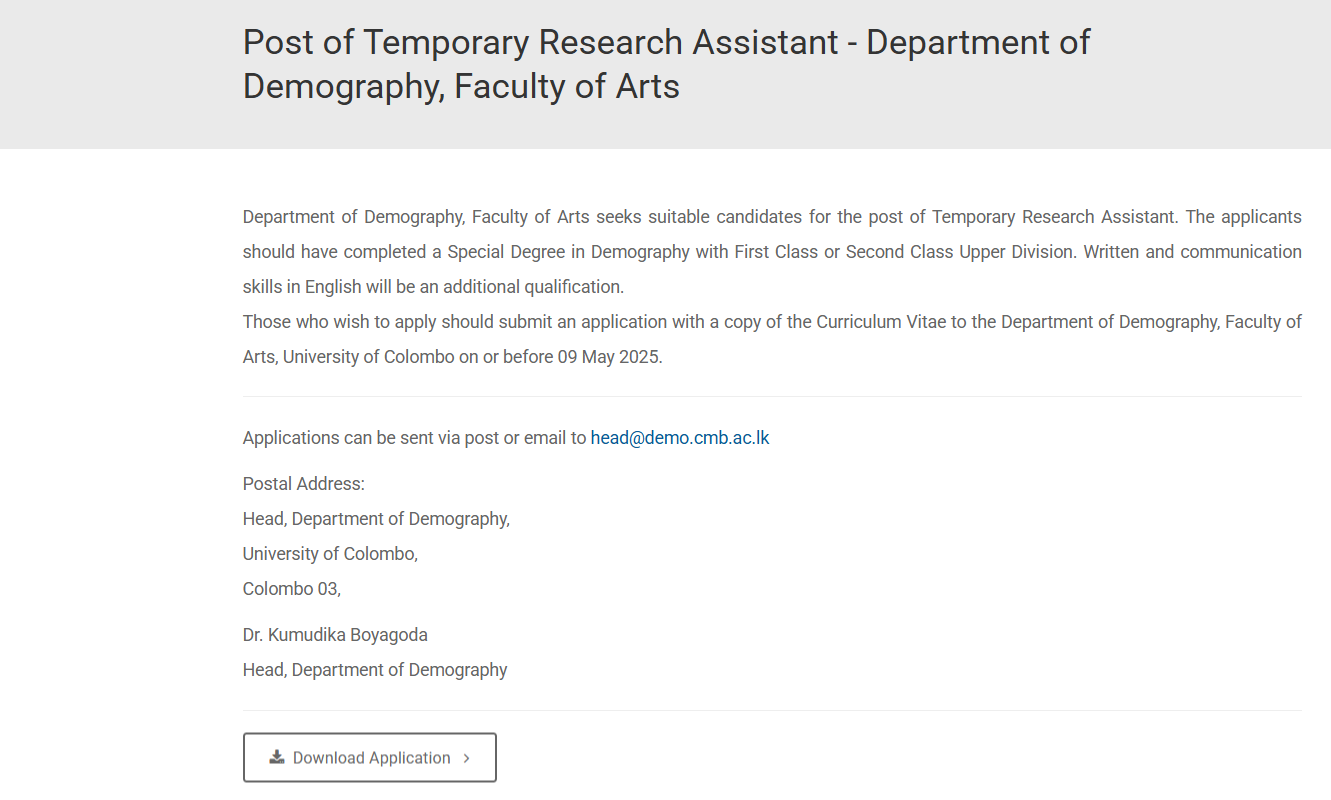1331x800 pixels.
Task: Click the 'Postal Address:' label
Action: pyautogui.click(x=304, y=484)
